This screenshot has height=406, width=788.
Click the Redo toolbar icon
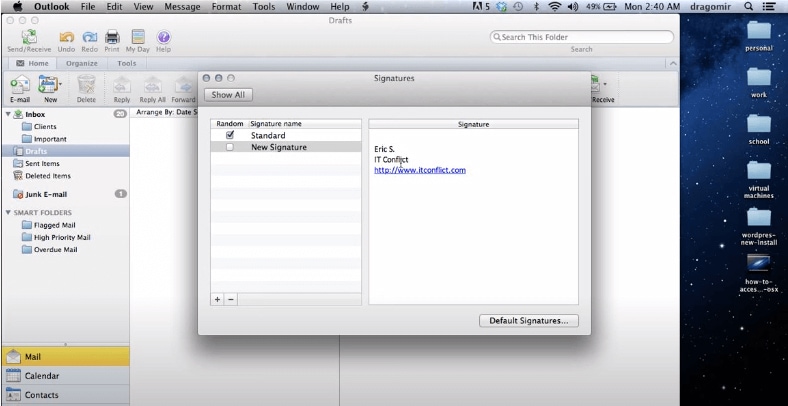coord(89,38)
